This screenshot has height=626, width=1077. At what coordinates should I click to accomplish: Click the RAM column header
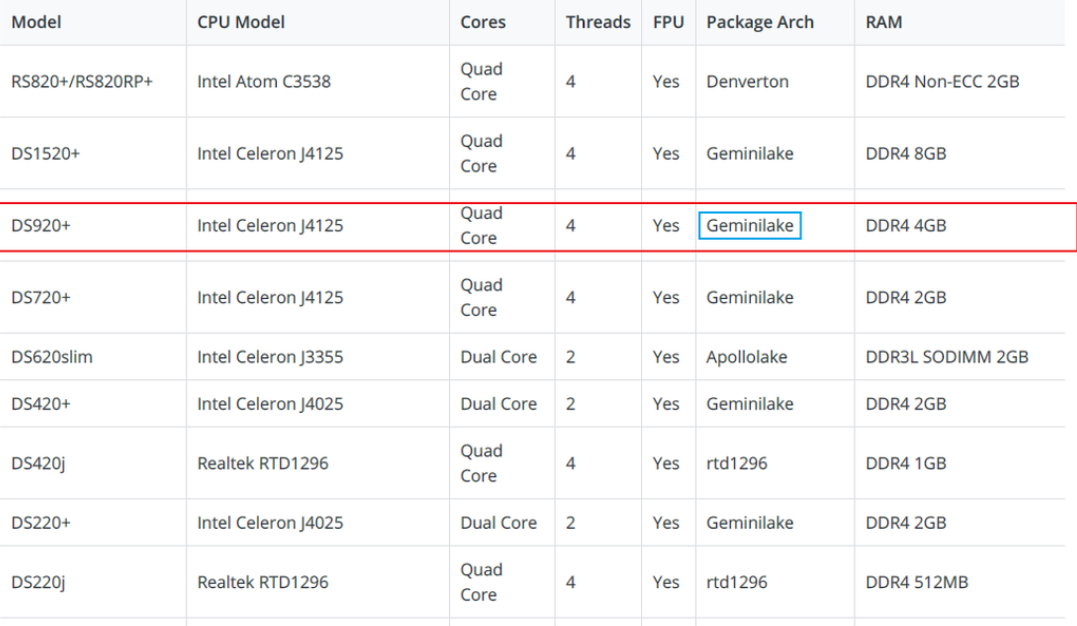click(883, 22)
